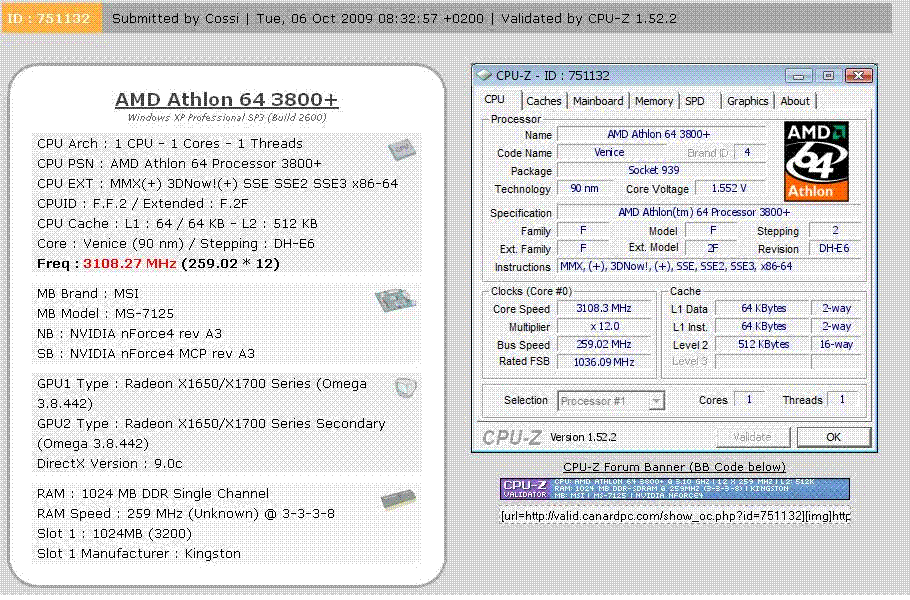Click the Name field AMD Athlon 64 3800+
Screen dimensions: 910x600
(x=661, y=134)
